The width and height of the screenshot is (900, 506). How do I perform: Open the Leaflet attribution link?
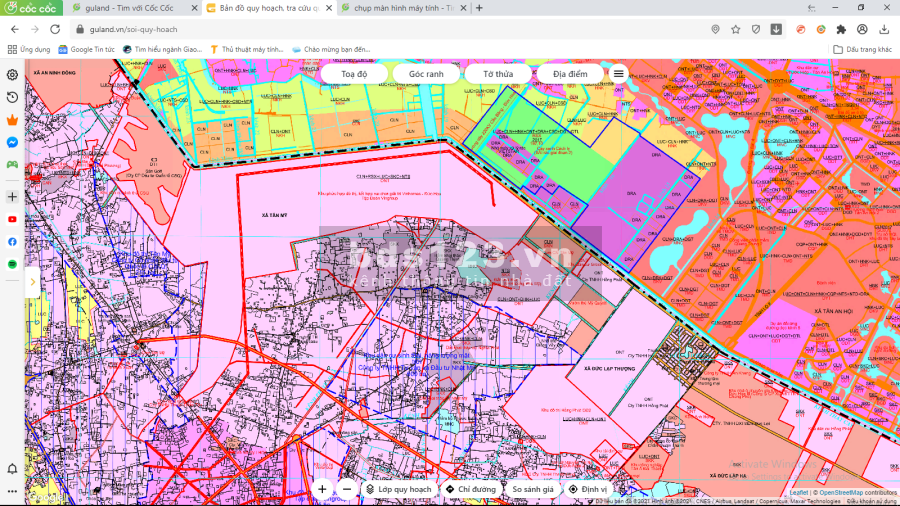pos(798,492)
